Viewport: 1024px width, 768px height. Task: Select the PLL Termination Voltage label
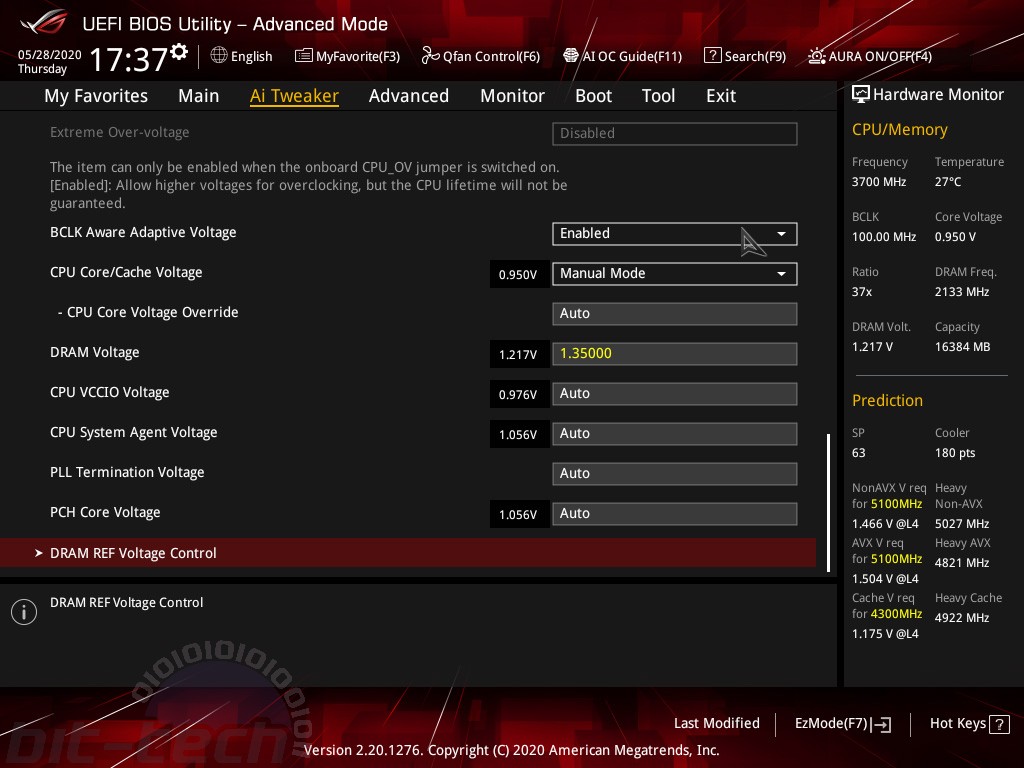[x=127, y=472]
